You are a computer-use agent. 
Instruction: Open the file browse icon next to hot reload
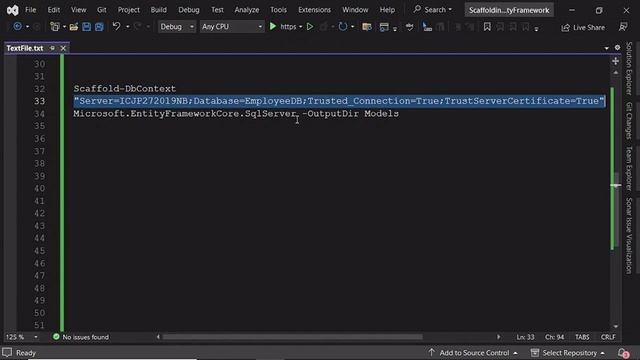[367, 27]
